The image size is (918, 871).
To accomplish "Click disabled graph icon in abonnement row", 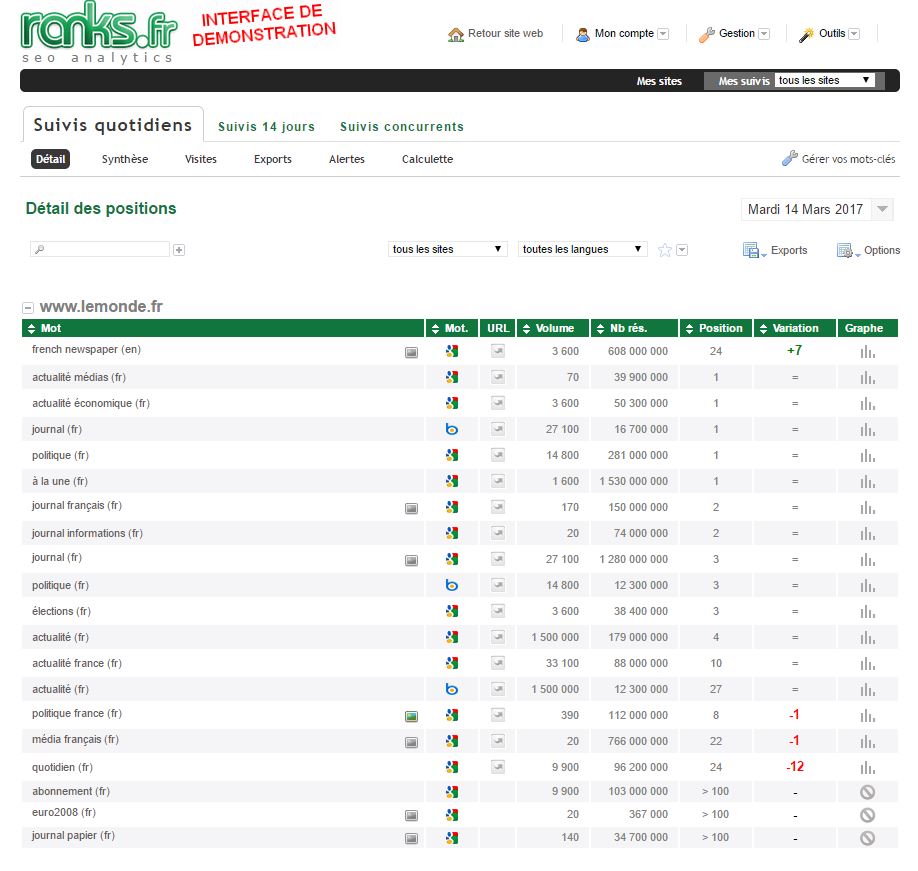I will [868, 792].
